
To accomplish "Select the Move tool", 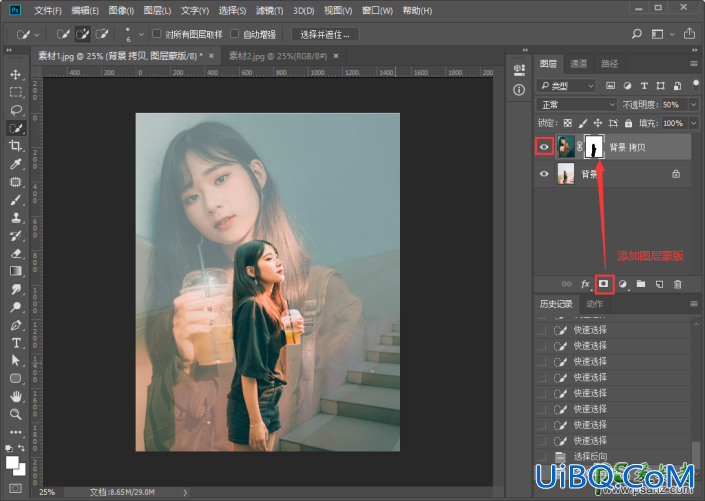I will [x=16, y=74].
